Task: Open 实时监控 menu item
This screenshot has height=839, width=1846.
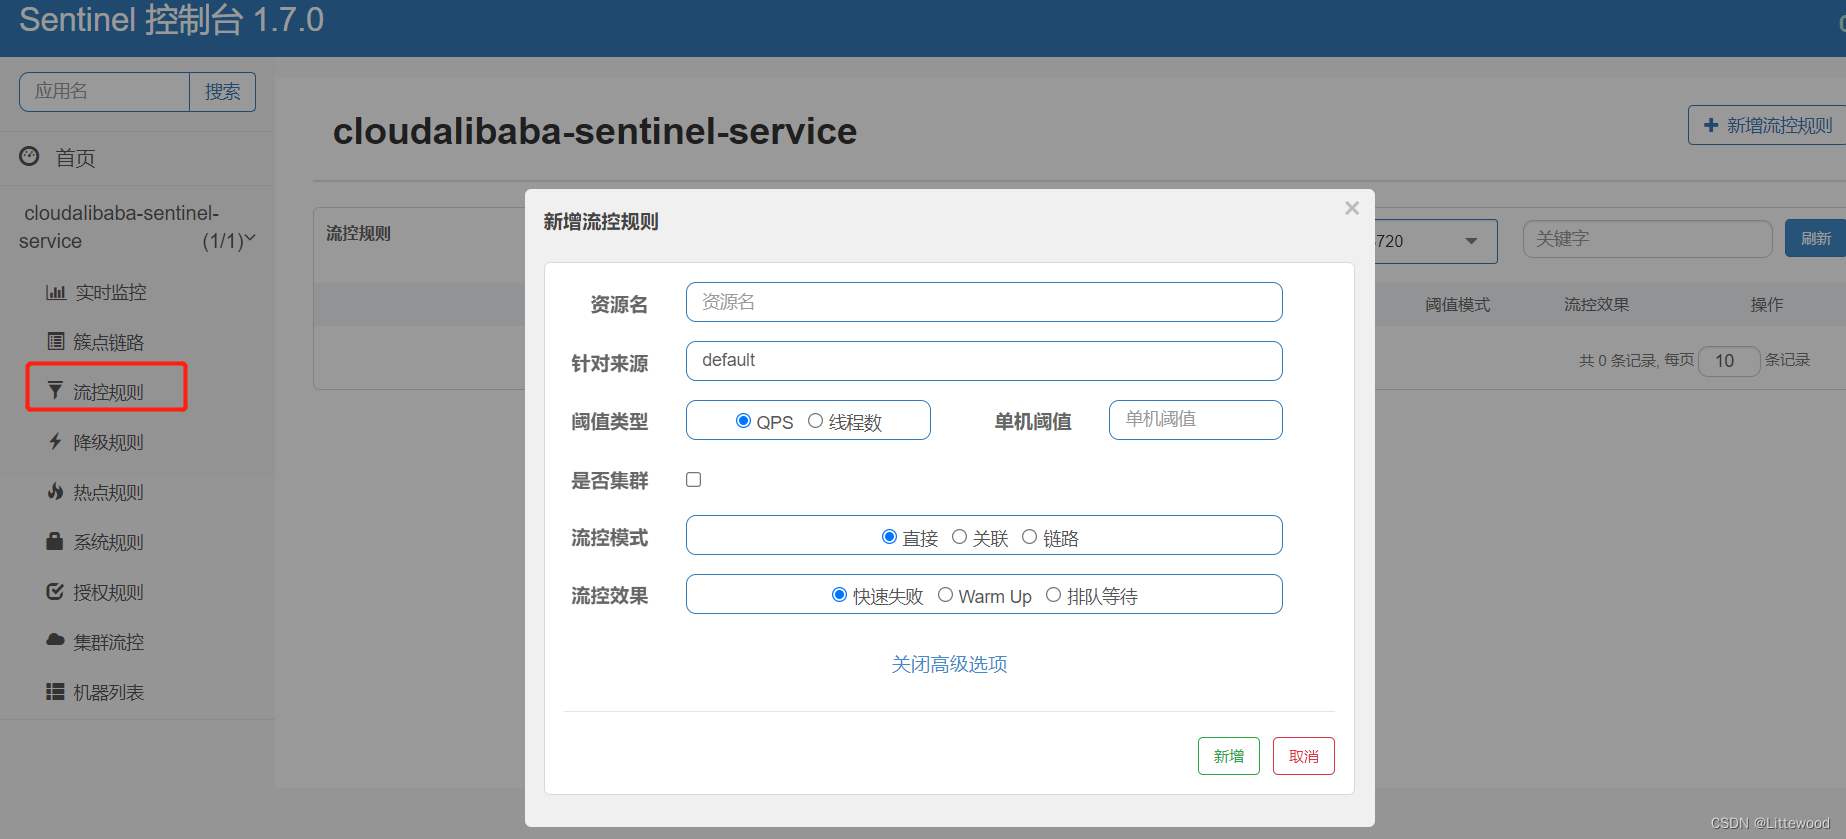Action: coord(111,292)
